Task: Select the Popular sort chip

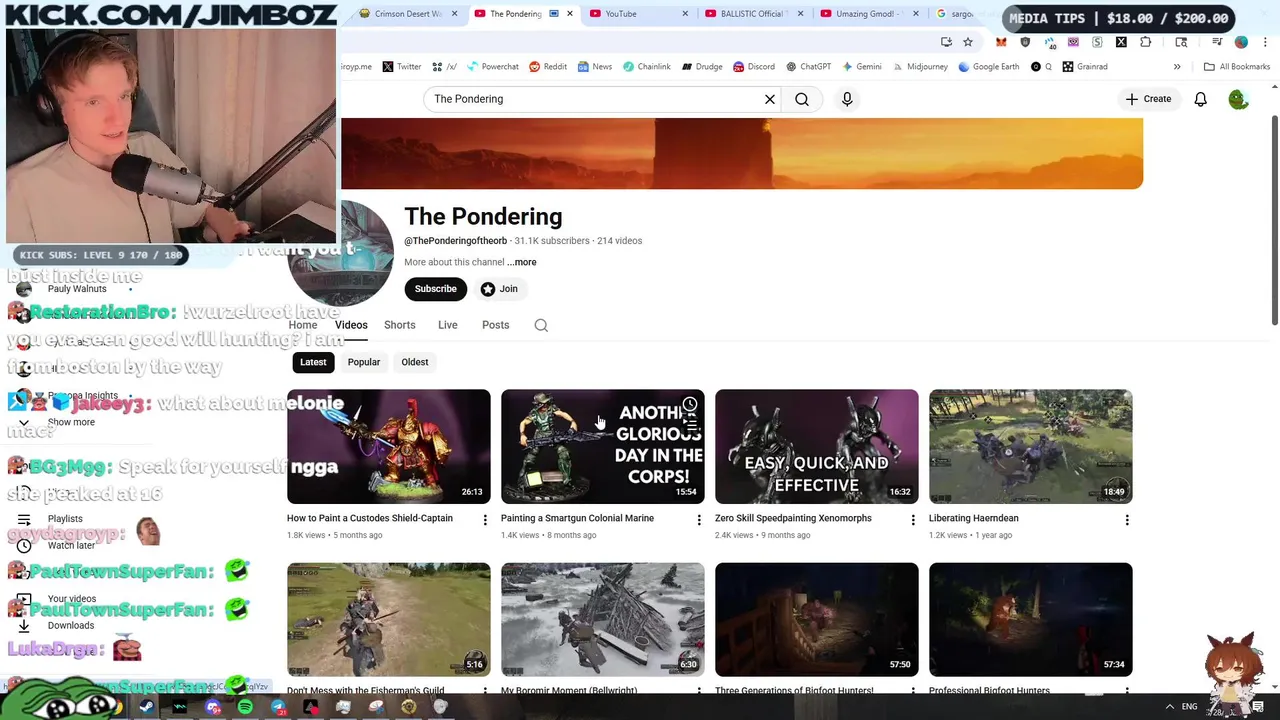Action: pyautogui.click(x=364, y=362)
